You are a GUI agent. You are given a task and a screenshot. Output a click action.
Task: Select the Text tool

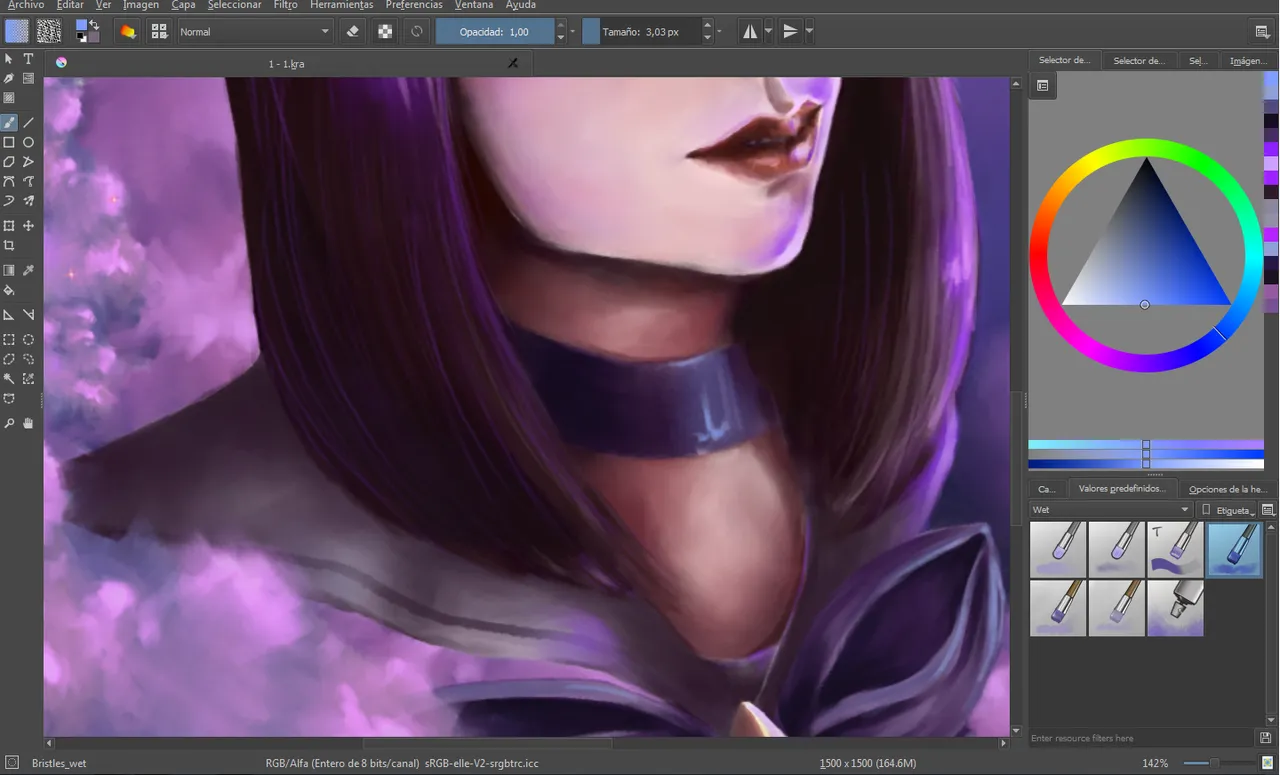28,59
